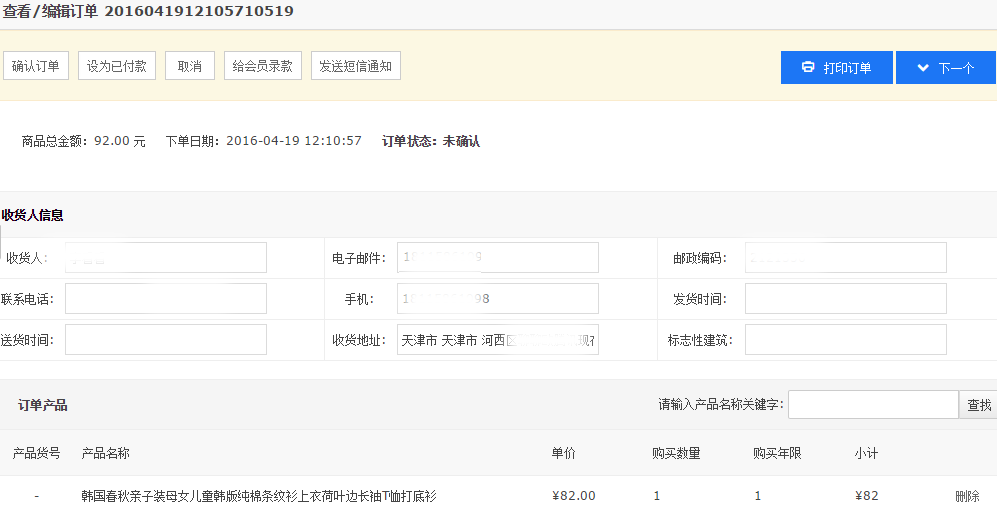
Task: Click into the 联系电话 field
Action: [x=166, y=299]
